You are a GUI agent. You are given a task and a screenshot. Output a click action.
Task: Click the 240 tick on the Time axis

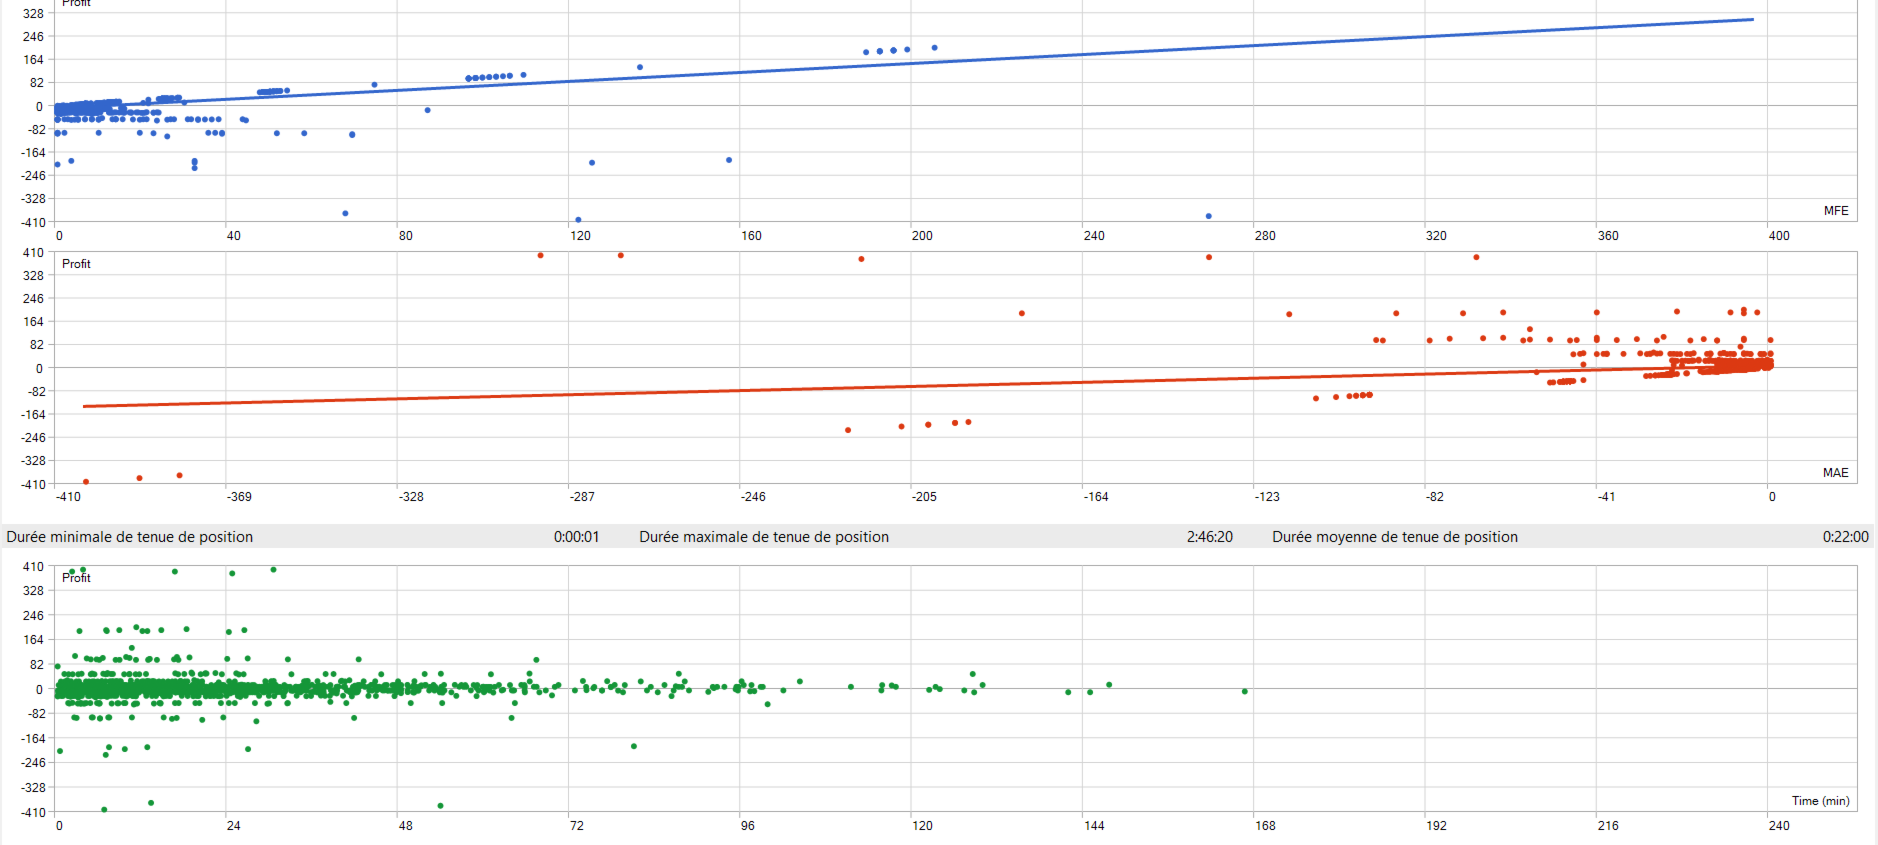tap(1779, 826)
